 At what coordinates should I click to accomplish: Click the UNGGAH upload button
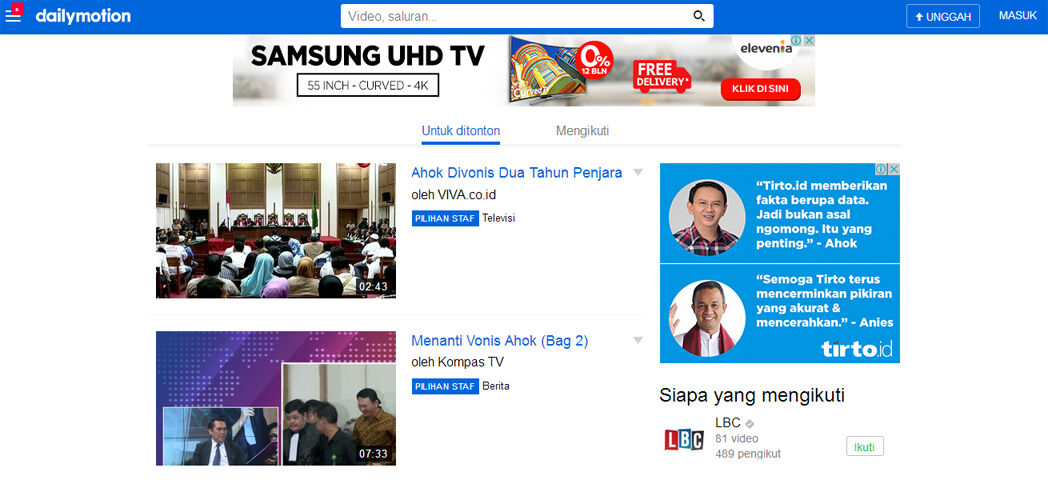pyautogui.click(x=942, y=16)
